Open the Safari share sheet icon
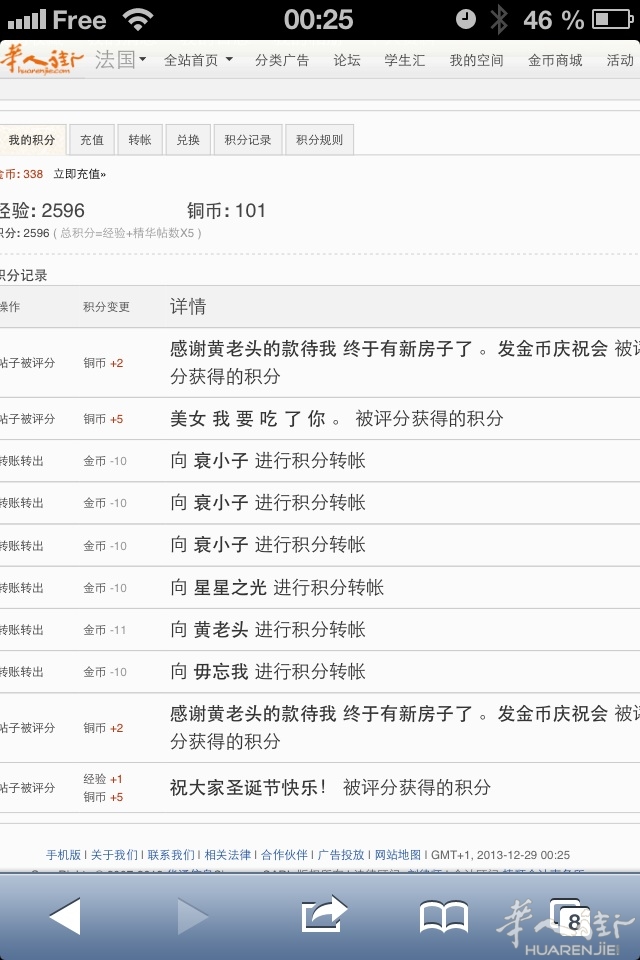The width and height of the screenshot is (640, 960). tap(322, 914)
